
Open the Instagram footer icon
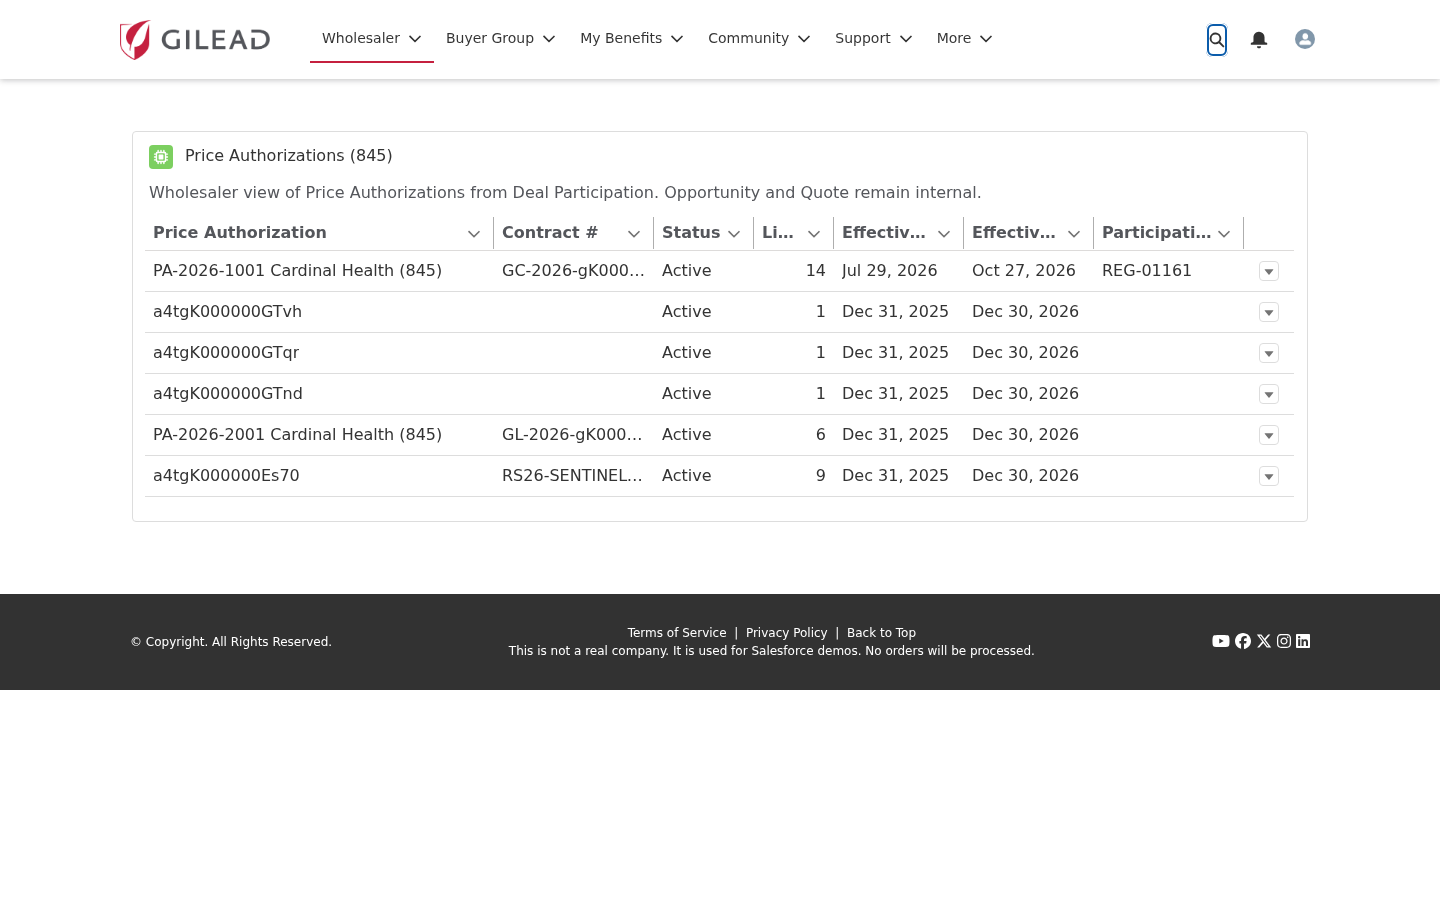click(x=1284, y=641)
